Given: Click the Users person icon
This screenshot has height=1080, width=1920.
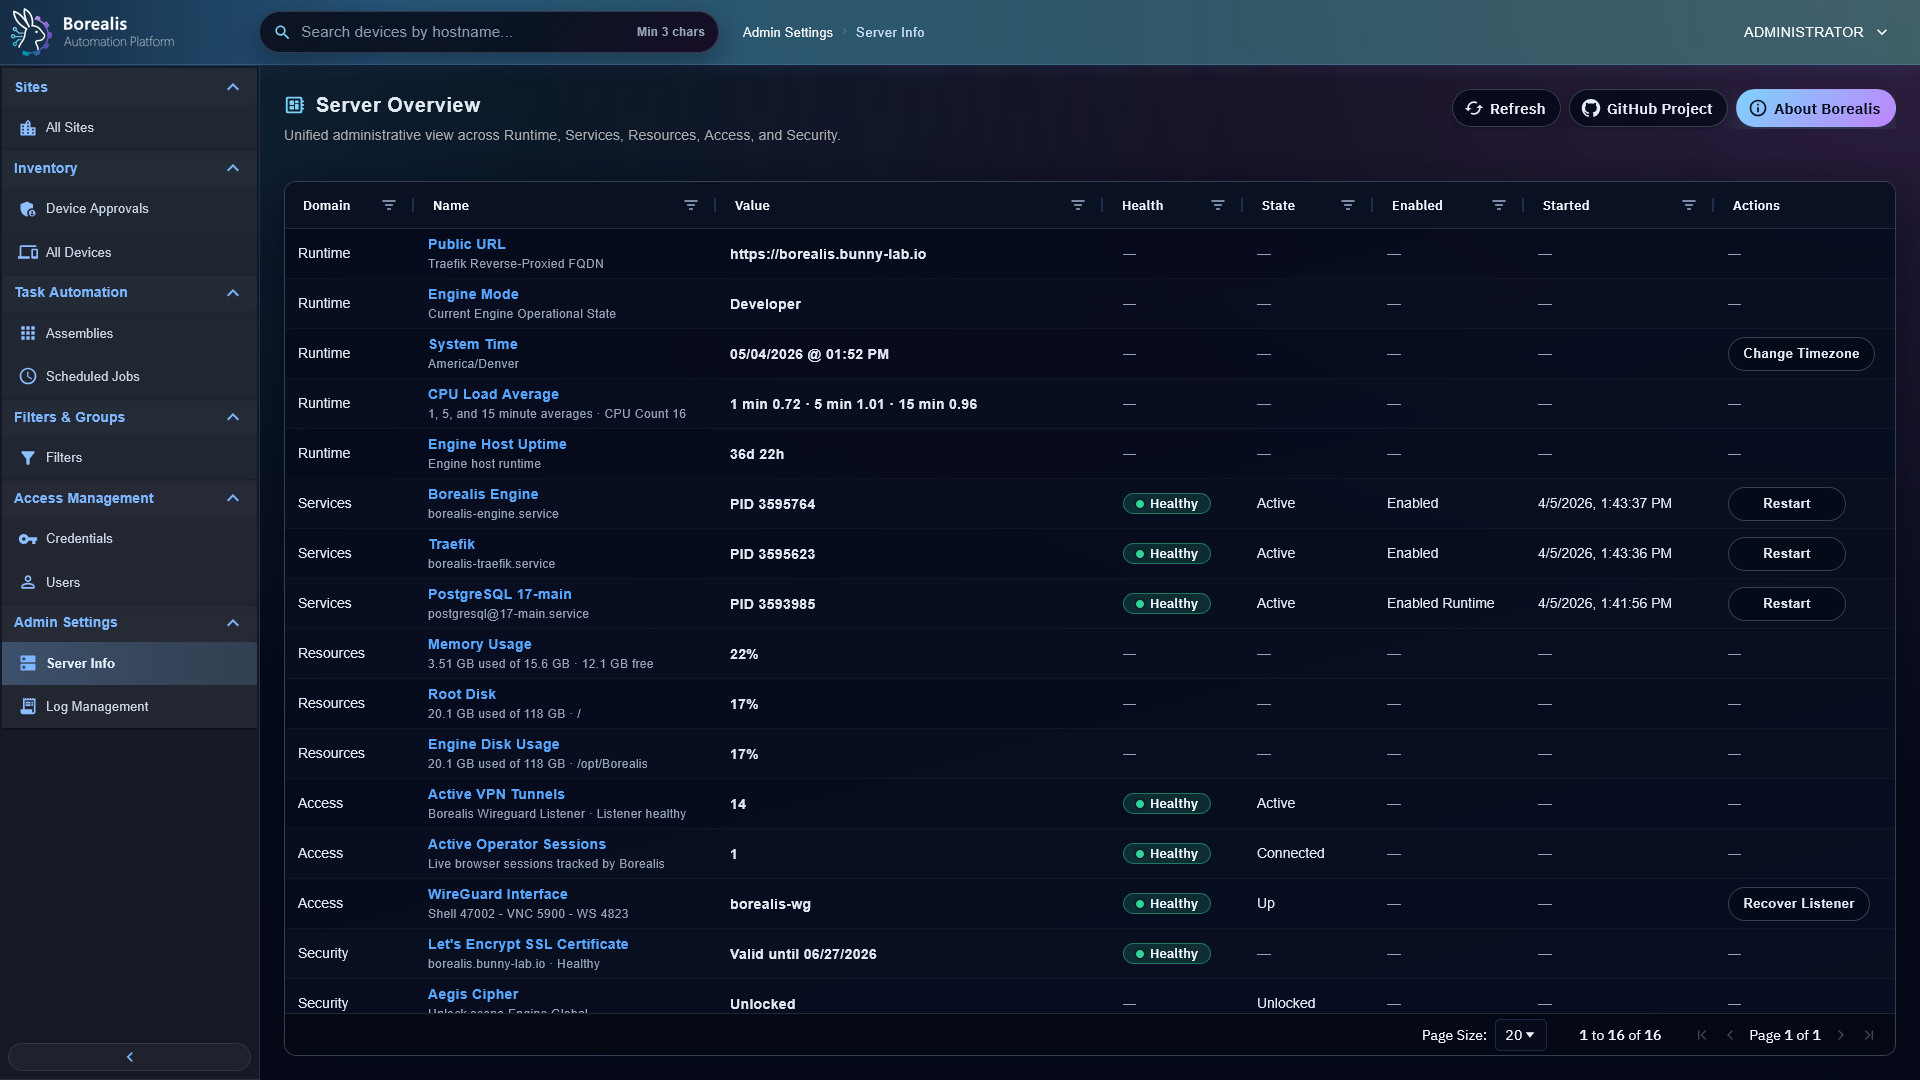Looking at the screenshot, I should (x=28, y=583).
